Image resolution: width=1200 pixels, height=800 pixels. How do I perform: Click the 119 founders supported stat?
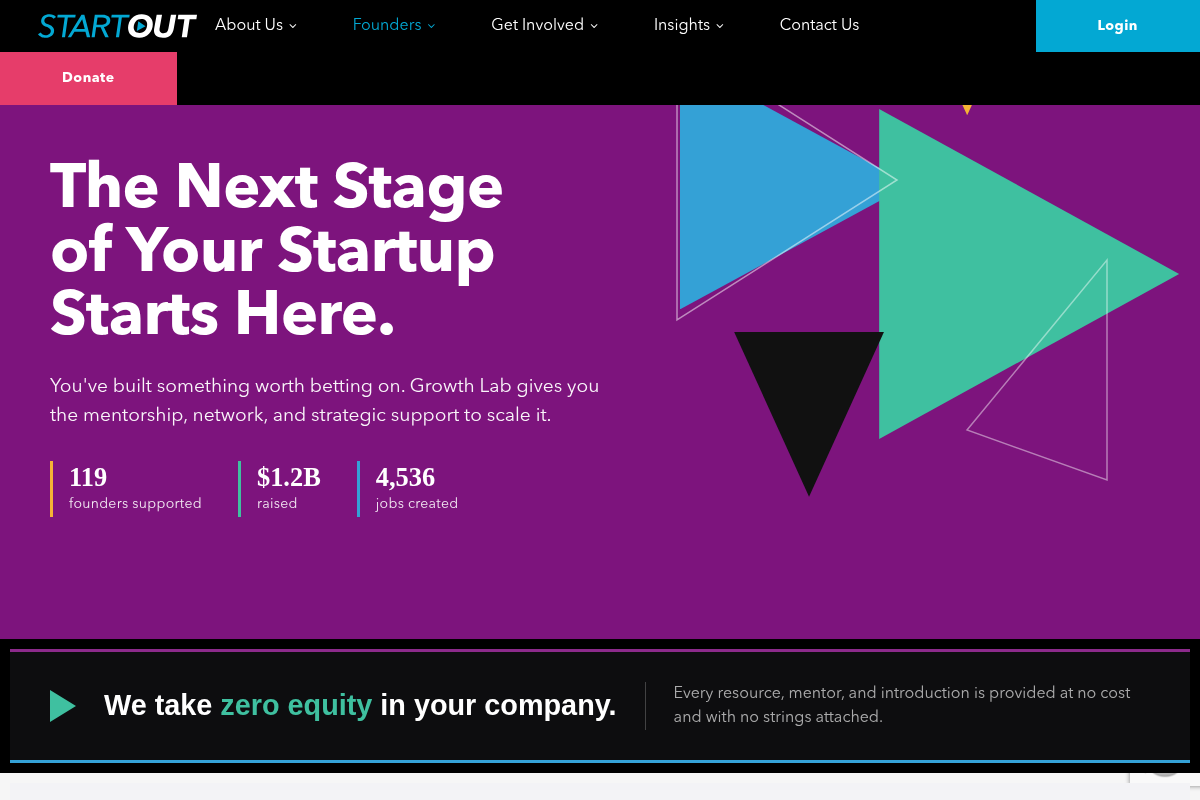(135, 489)
